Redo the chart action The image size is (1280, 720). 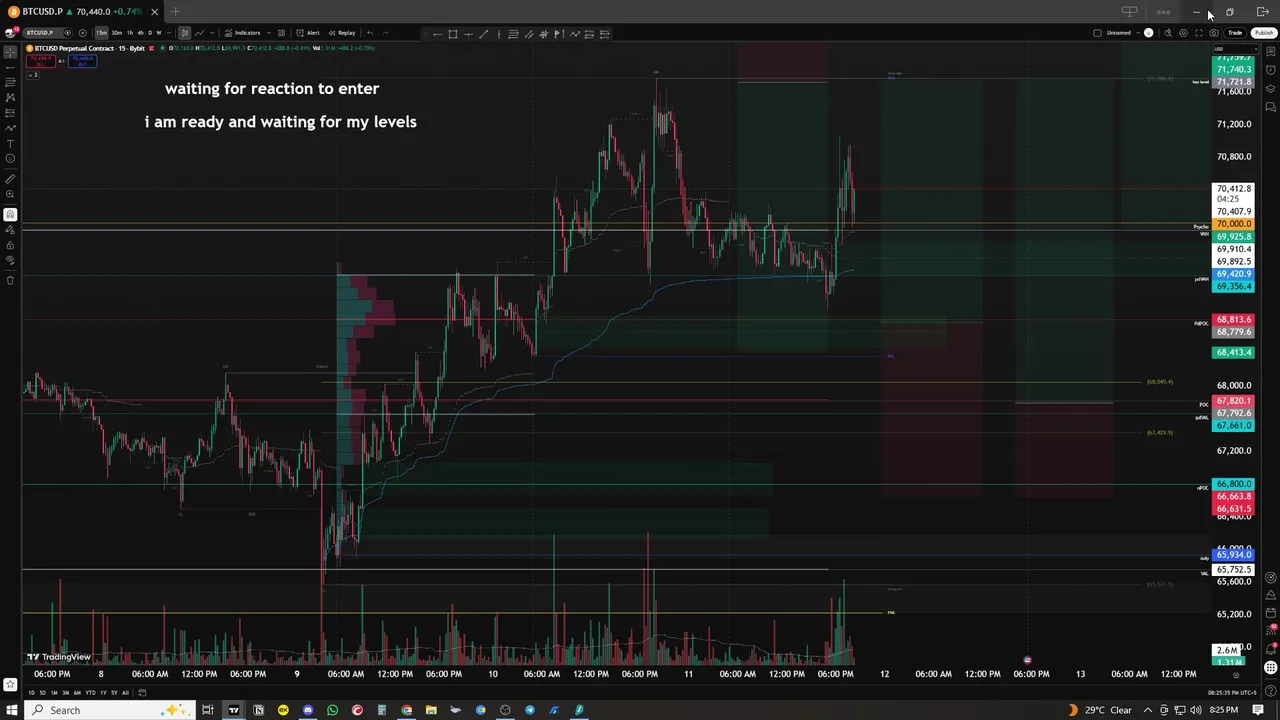[x=385, y=33]
